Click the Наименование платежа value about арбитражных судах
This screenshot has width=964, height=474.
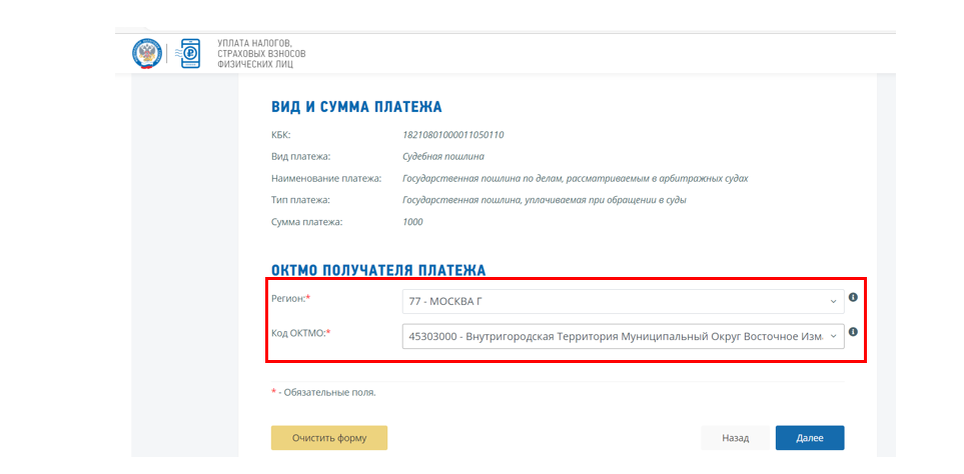pos(575,178)
